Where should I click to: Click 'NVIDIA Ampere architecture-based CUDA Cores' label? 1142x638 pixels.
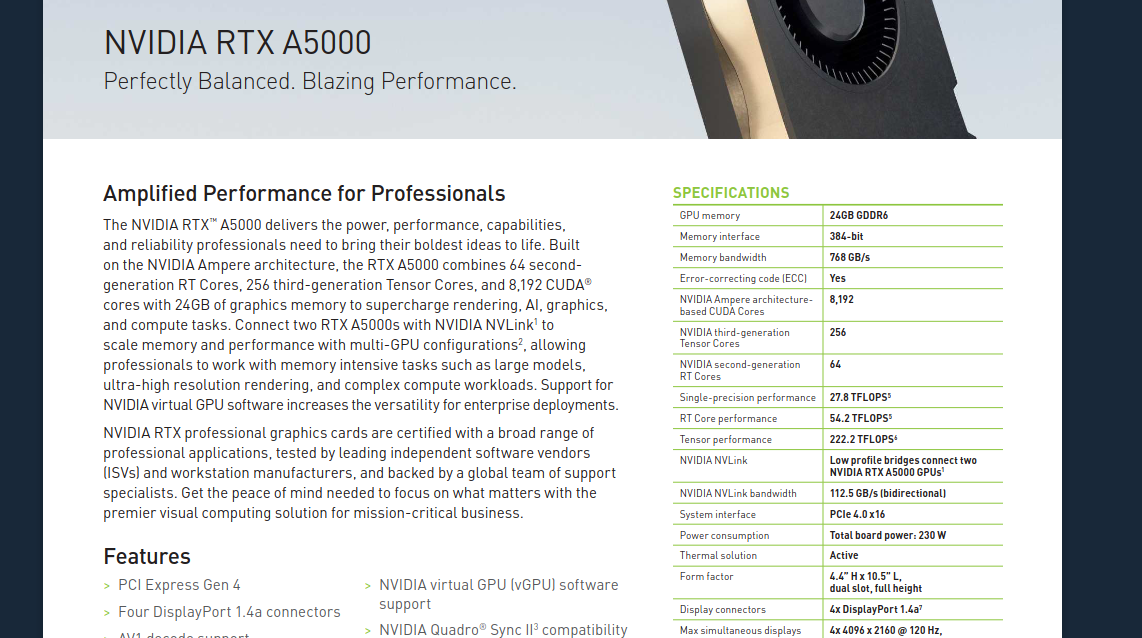pyautogui.click(x=746, y=305)
